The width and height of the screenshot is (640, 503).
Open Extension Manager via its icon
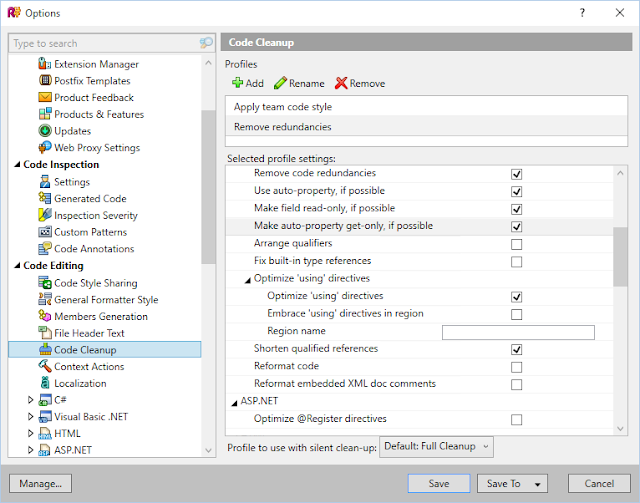pyautogui.click(x=44, y=64)
